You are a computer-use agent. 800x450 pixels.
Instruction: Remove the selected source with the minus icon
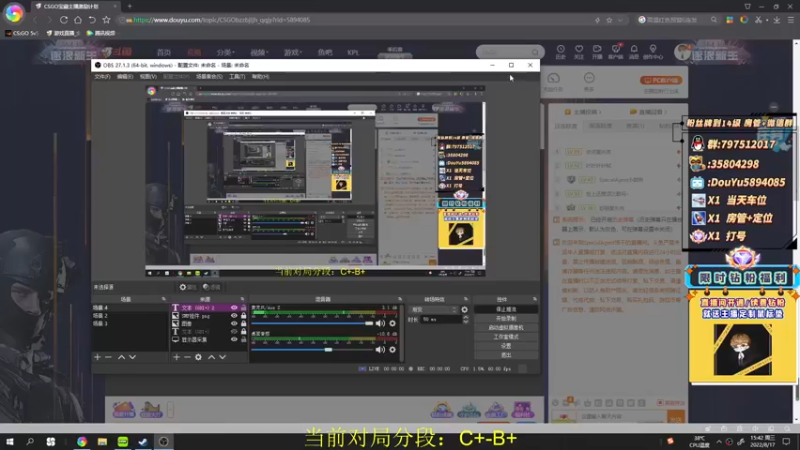187,357
